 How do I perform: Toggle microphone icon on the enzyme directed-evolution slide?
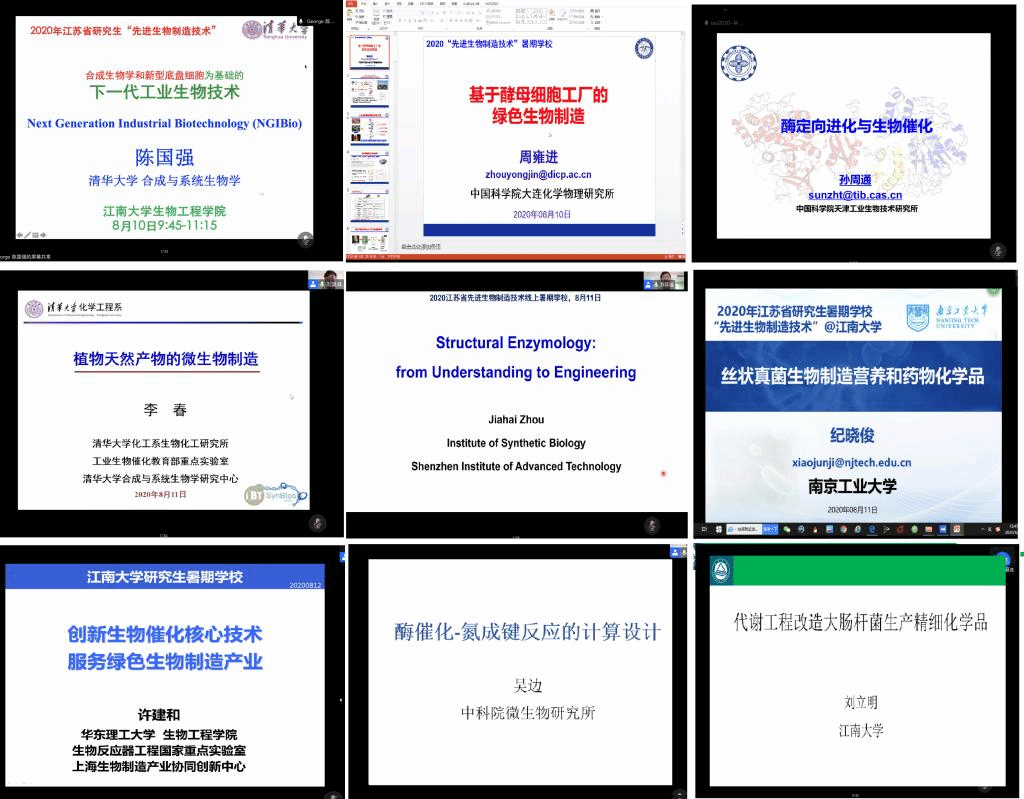click(997, 249)
